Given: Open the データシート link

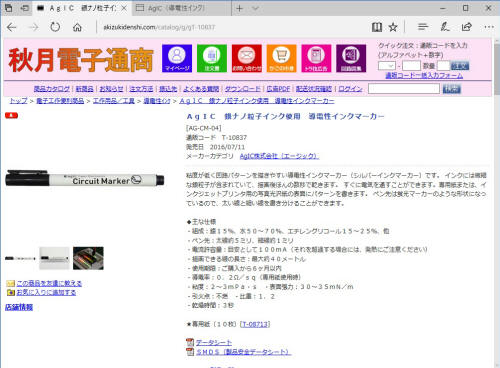Looking at the screenshot, I should 214,342.
